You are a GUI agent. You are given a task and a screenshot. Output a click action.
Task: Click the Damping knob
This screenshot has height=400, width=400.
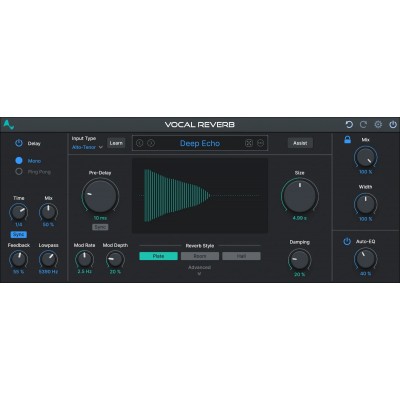coord(300,260)
